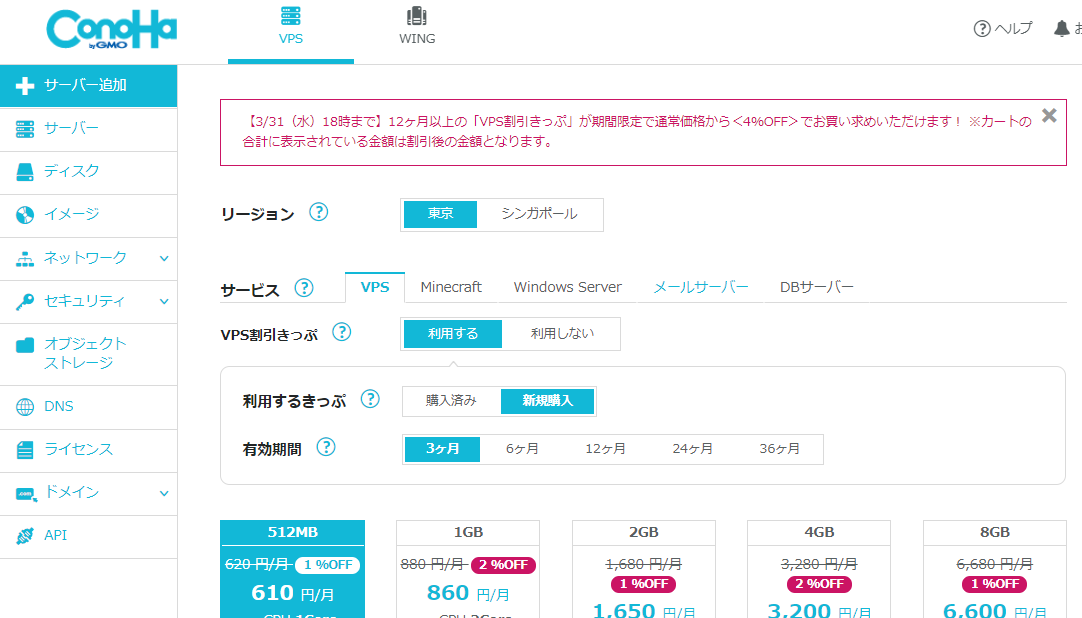Click the ConoHa by GMO logo

pyautogui.click(x=111, y=30)
